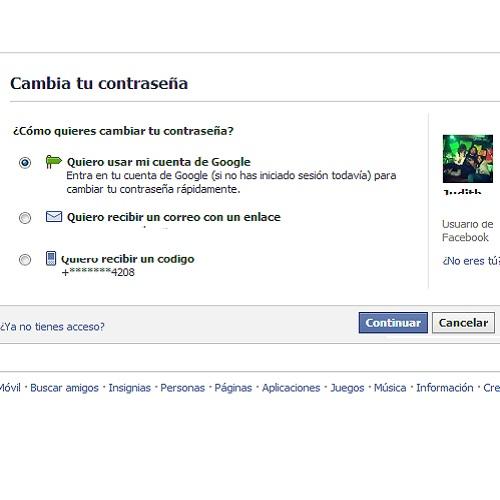Open the Juegos footer link

347,388
